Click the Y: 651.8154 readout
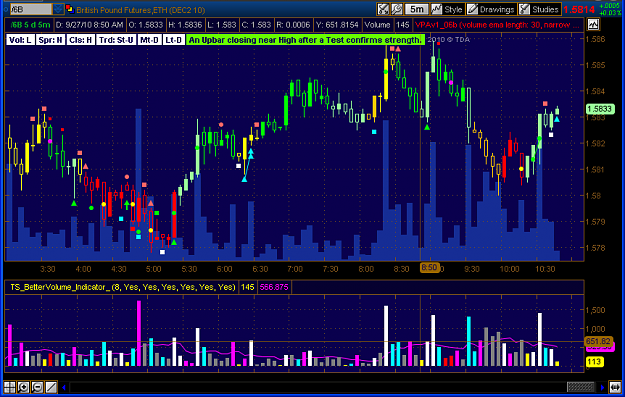This screenshot has height=397, width=625. 337,25
